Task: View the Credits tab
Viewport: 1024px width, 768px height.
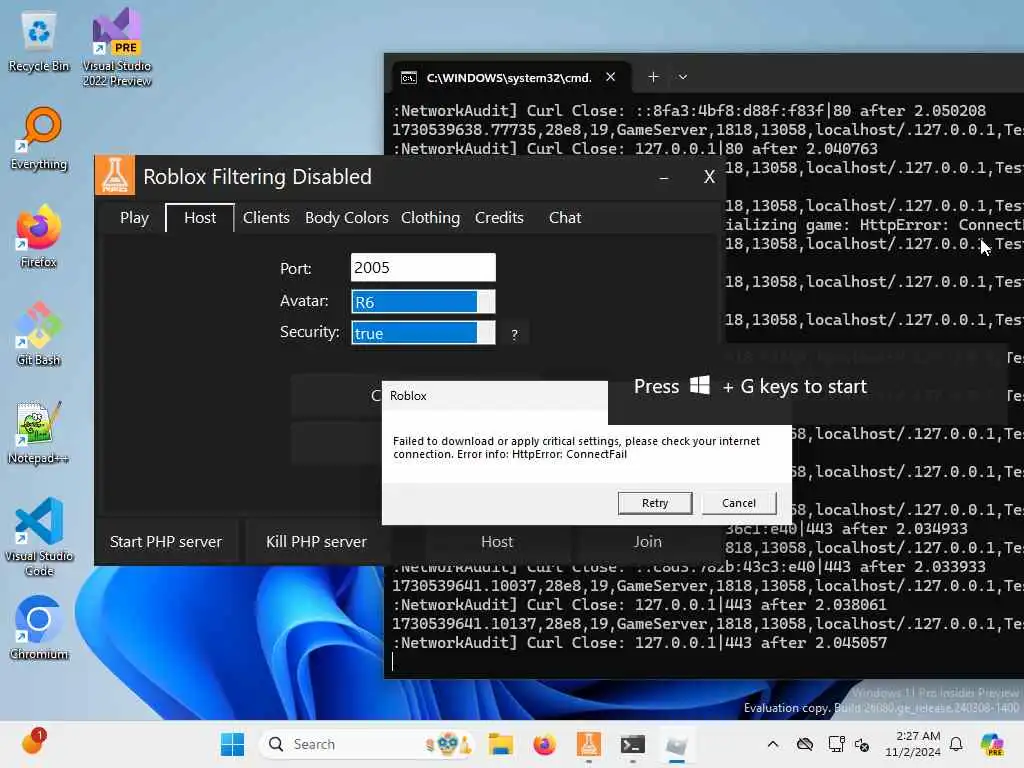Action: tap(499, 217)
